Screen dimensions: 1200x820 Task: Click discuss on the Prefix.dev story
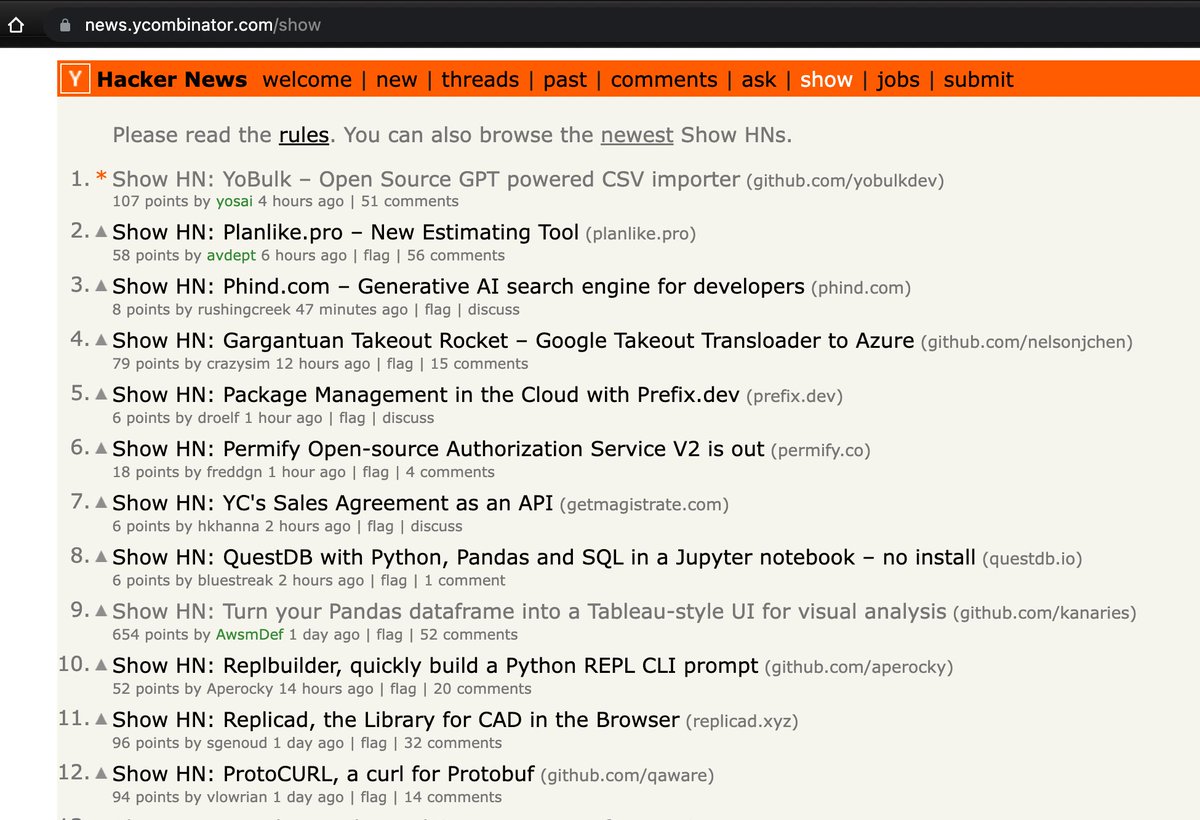coord(408,418)
